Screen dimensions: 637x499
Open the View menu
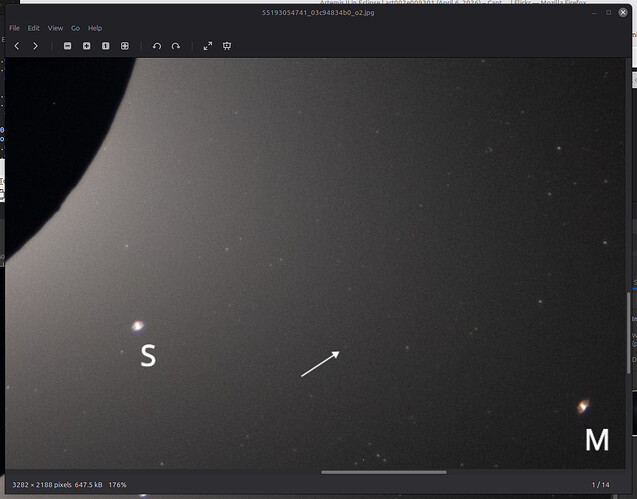point(55,28)
